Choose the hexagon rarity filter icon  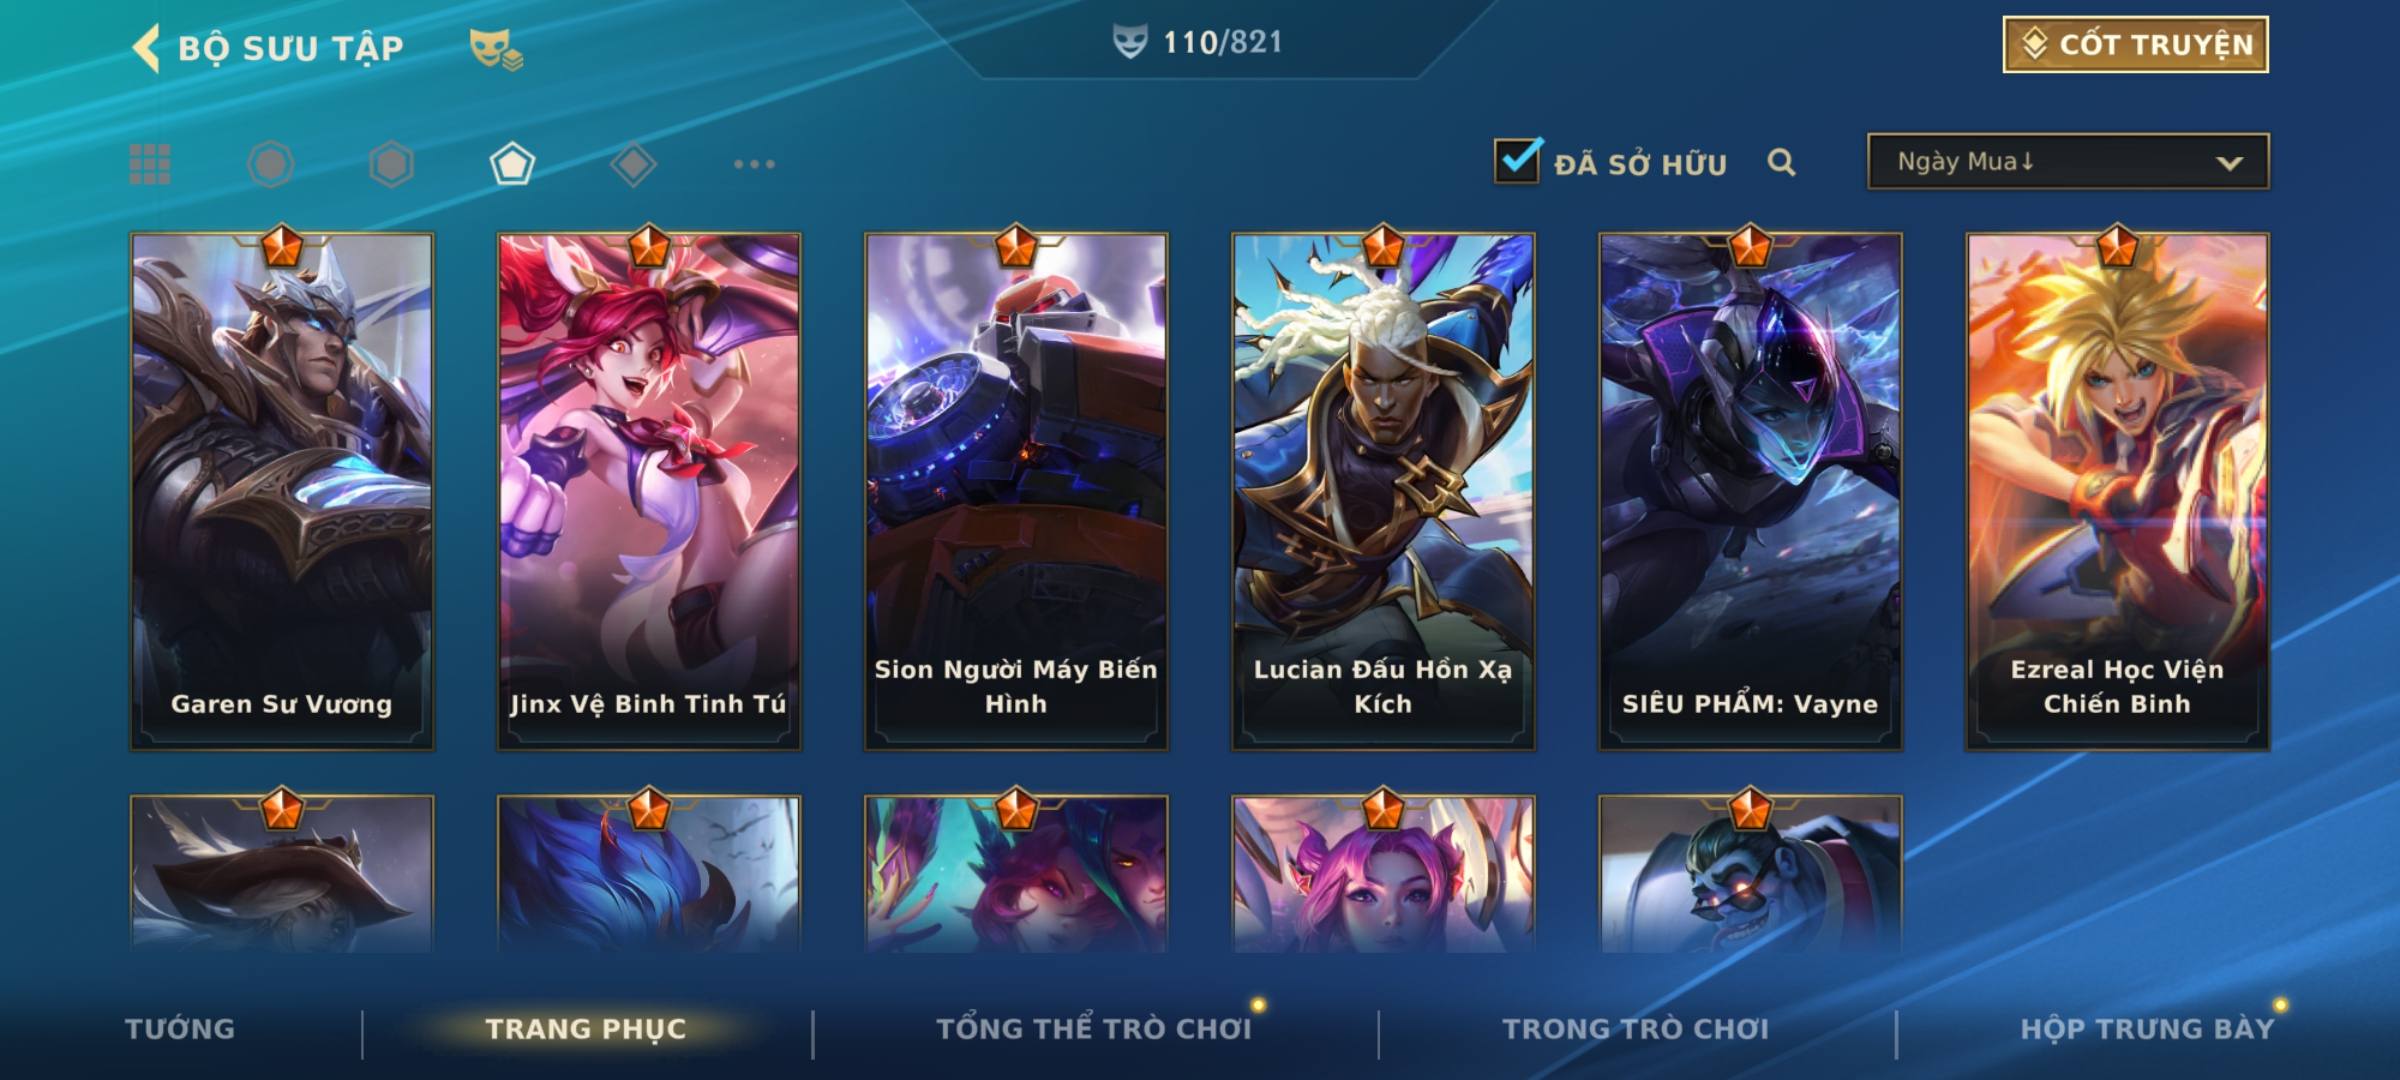[391, 164]
